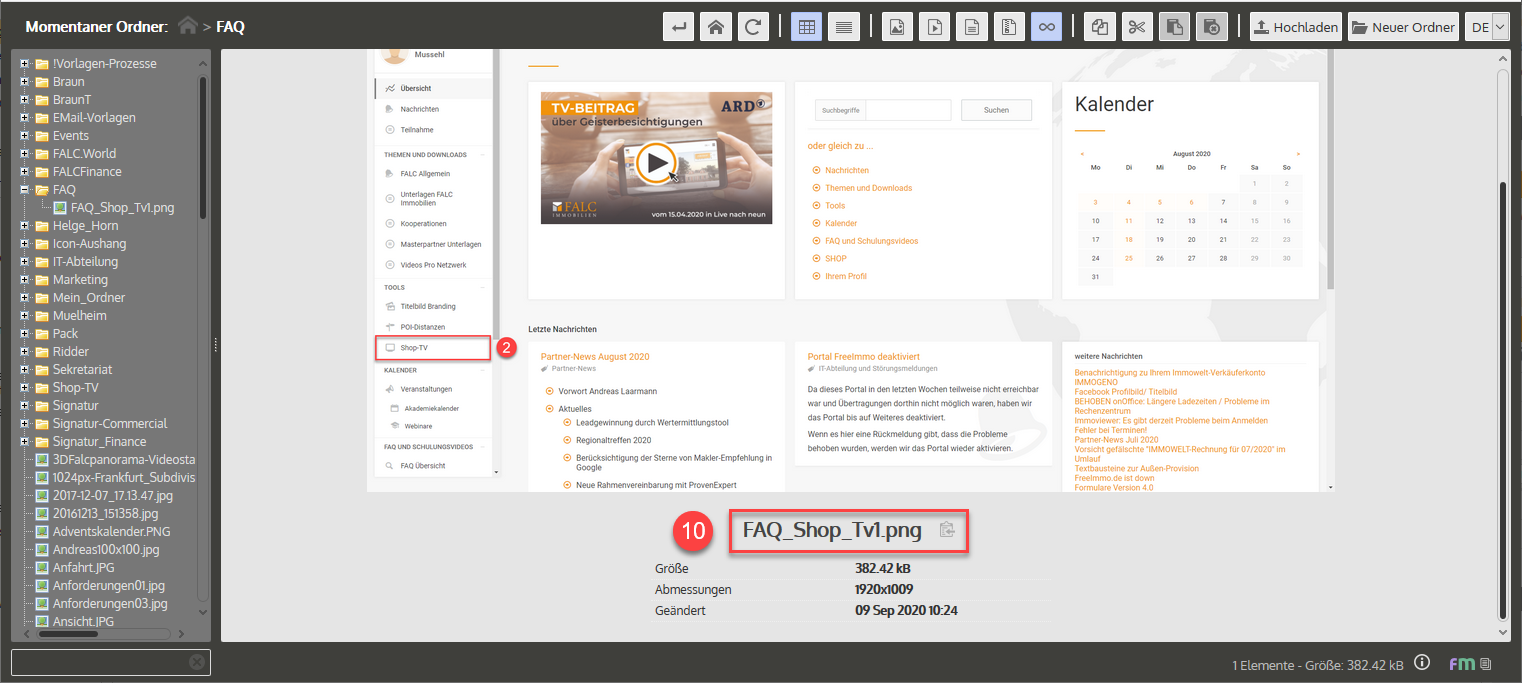1522x683 pixels.
Task: Clear the search field with X icon
Action: [197, 662]
